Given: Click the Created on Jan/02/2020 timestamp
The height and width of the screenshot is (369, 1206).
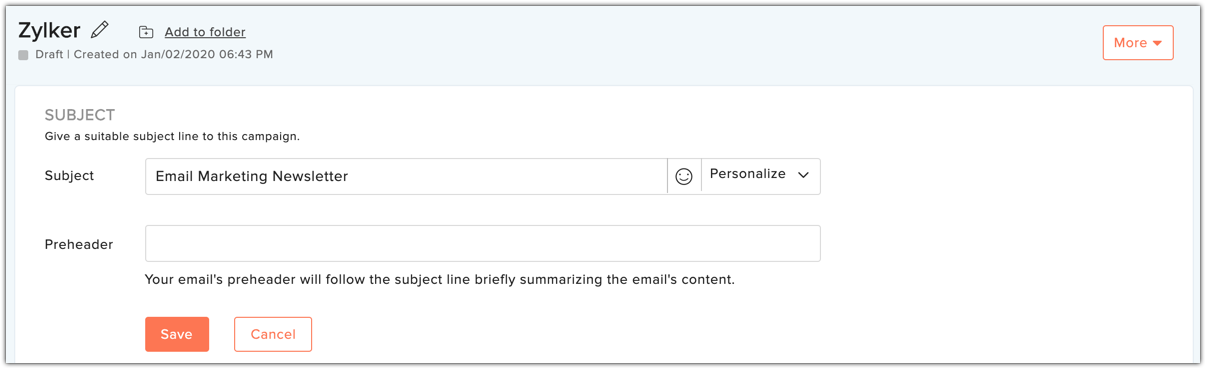Looking at the screenshot, I should pyautogui.click(x=173, y=54).
